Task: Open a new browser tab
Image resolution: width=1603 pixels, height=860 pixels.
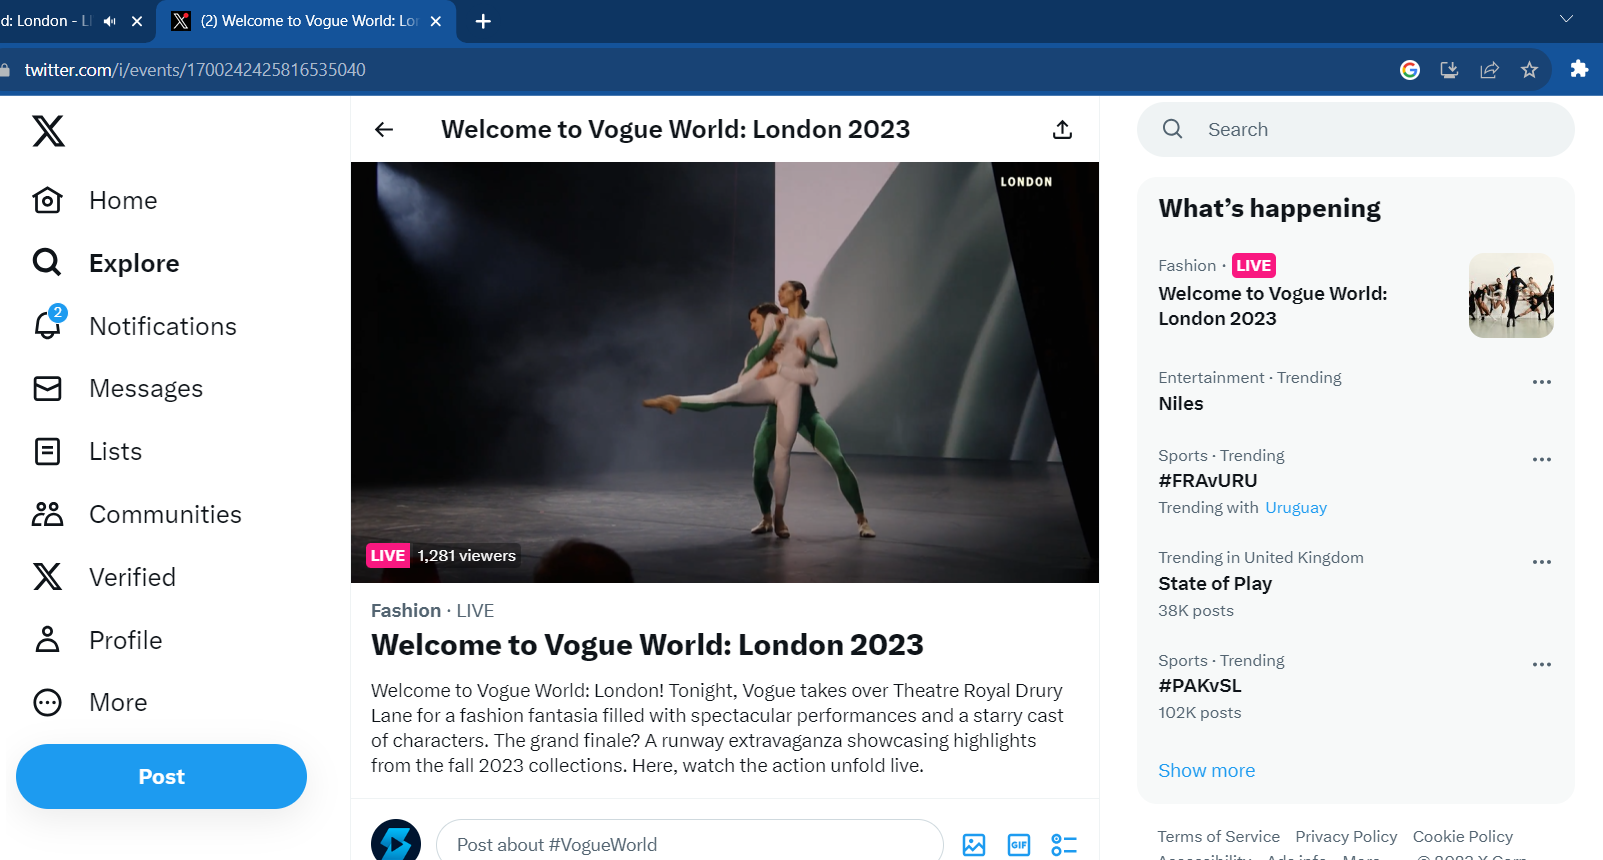Action: 483,21
